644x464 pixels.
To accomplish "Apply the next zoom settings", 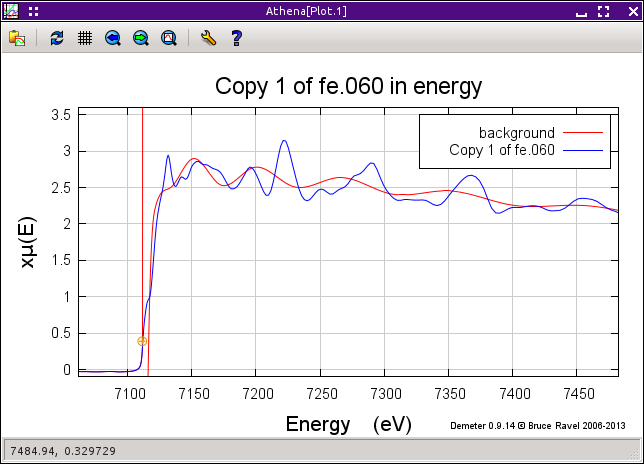I will pyautogui.click(x=141, y=38).
